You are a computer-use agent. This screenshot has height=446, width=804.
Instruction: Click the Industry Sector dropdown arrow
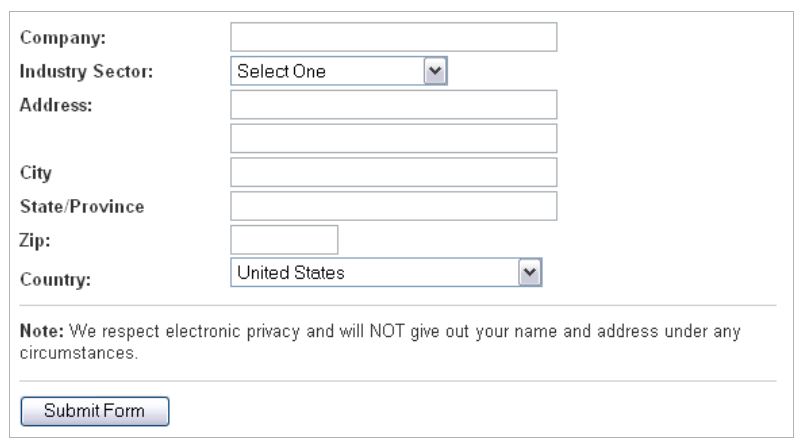point(434,71)
